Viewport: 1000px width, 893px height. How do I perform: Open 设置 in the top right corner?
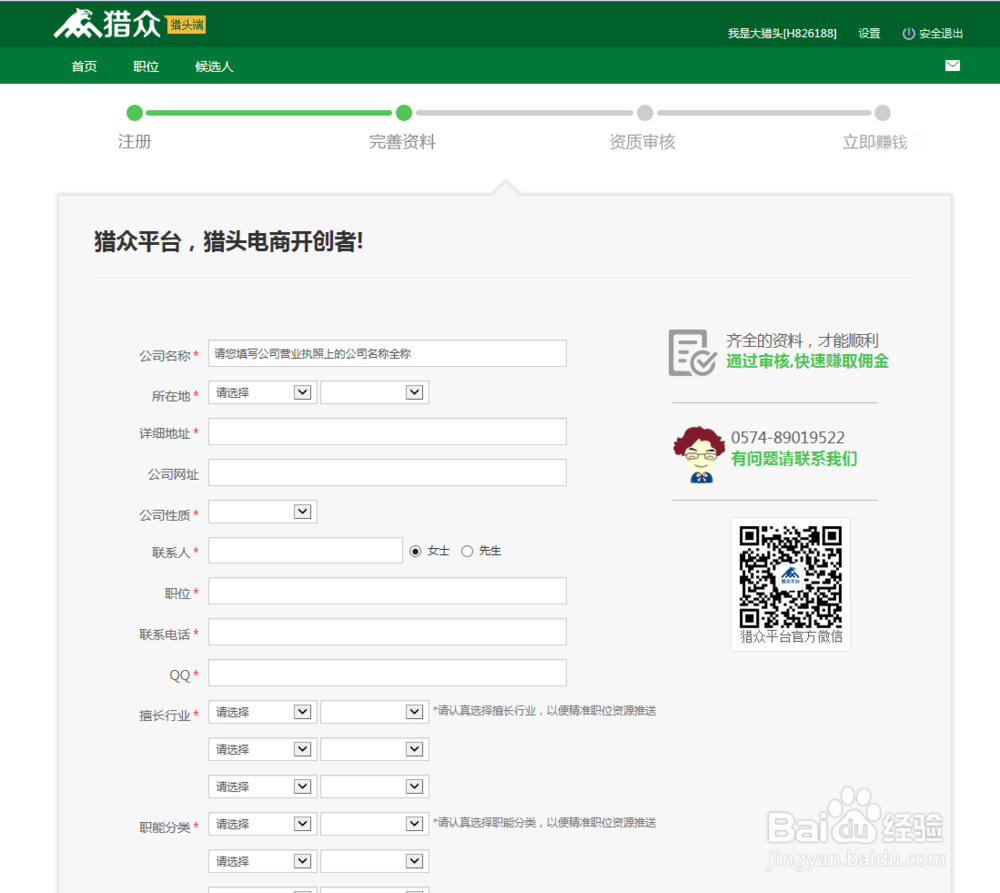[868, 32]
